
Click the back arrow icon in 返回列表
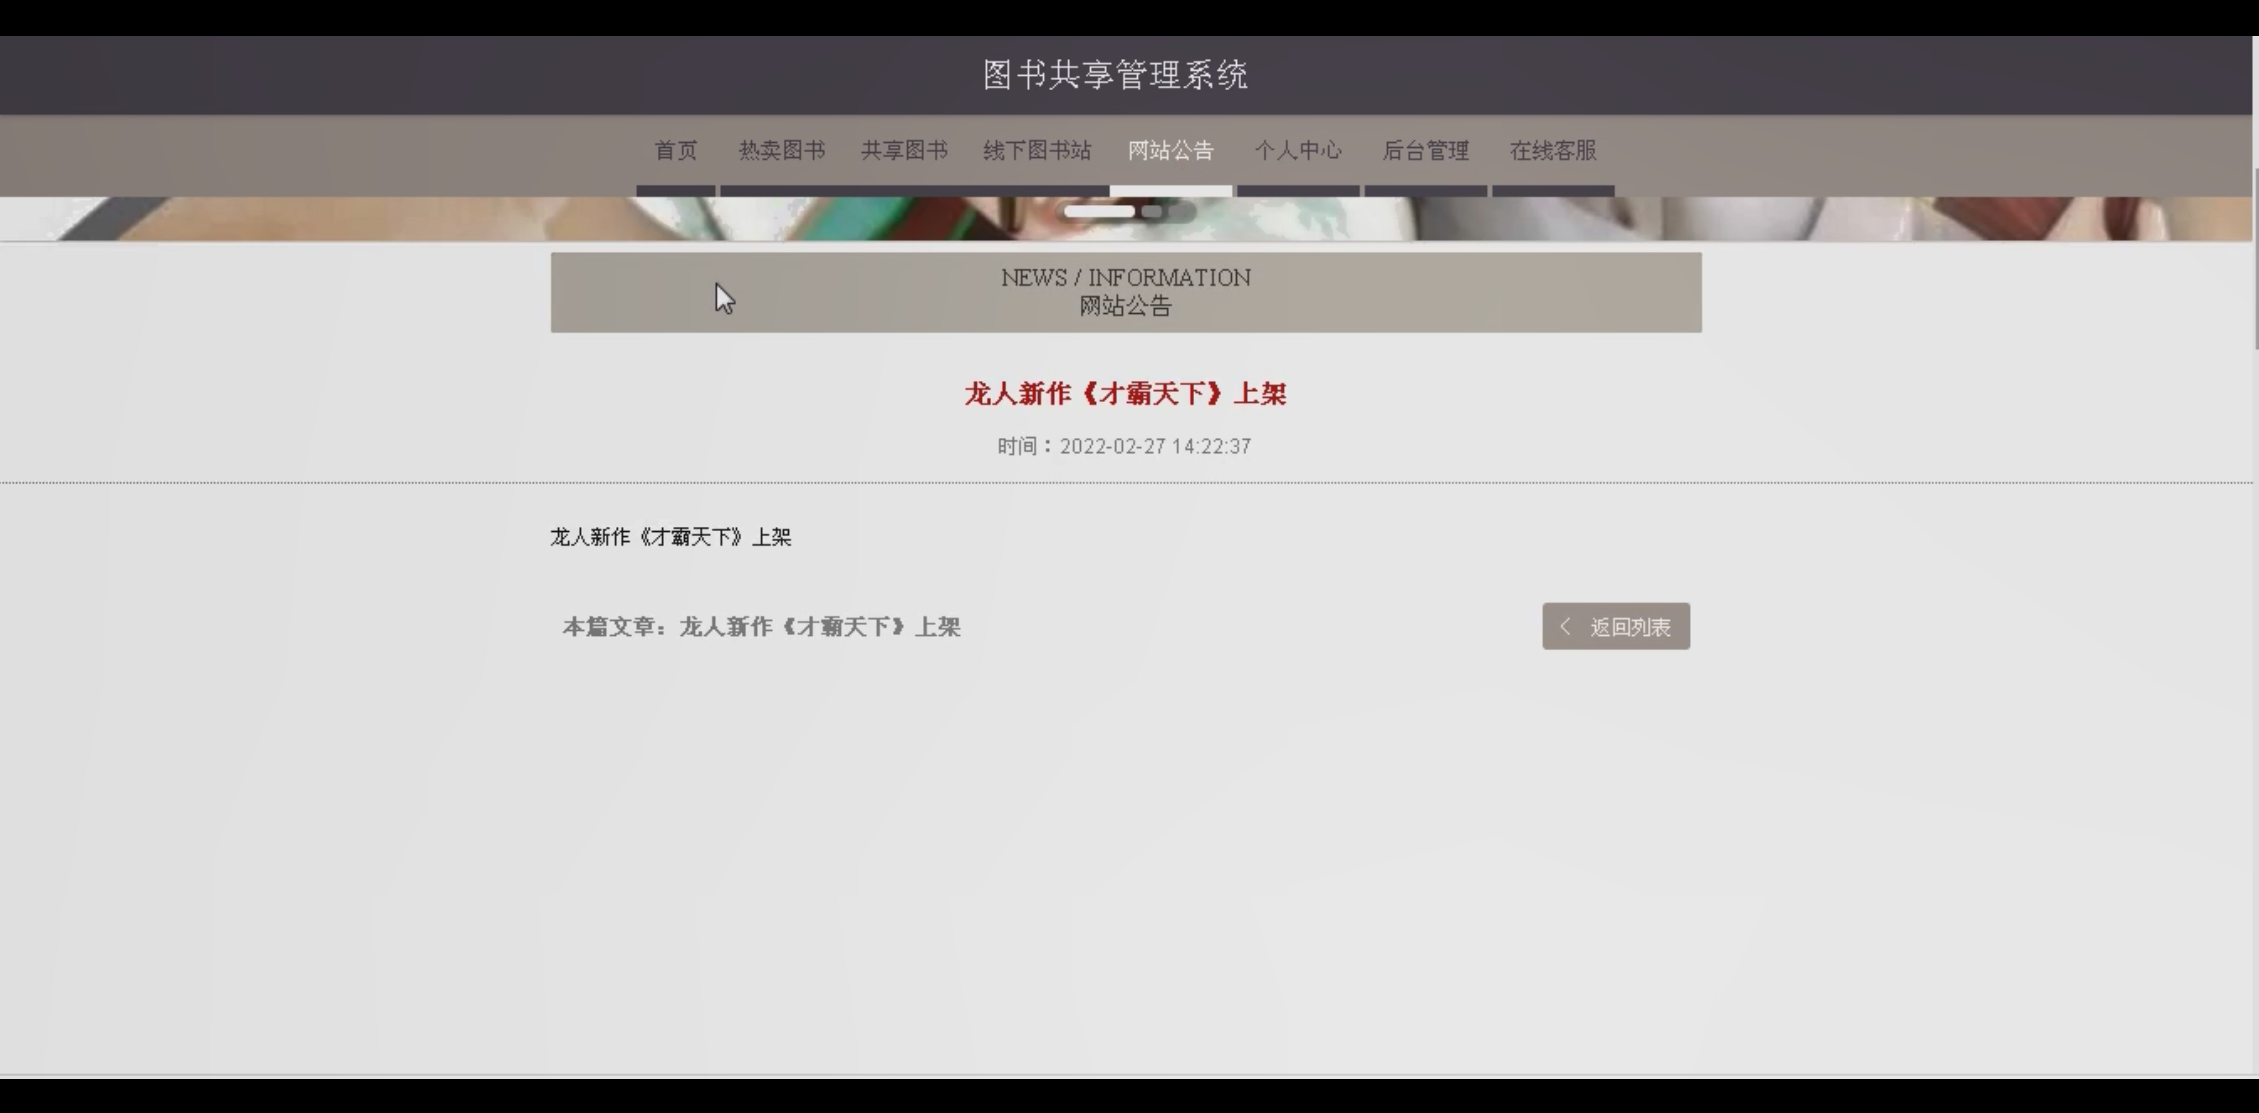(x=1565, y=626)
